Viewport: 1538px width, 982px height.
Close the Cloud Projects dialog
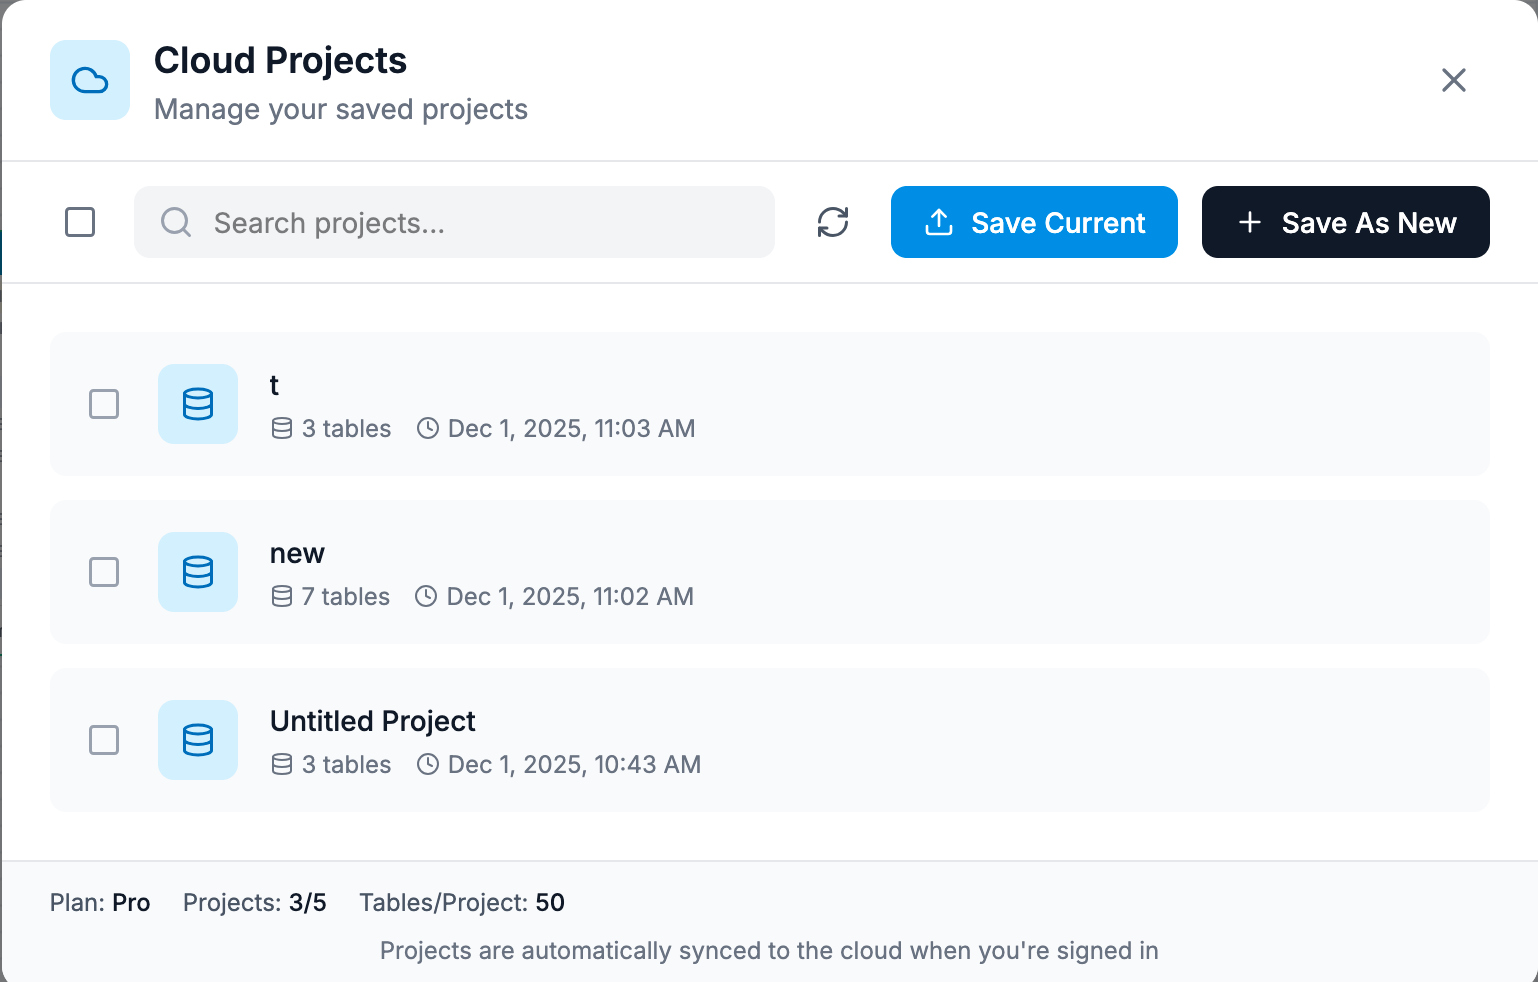point(1453,80)
